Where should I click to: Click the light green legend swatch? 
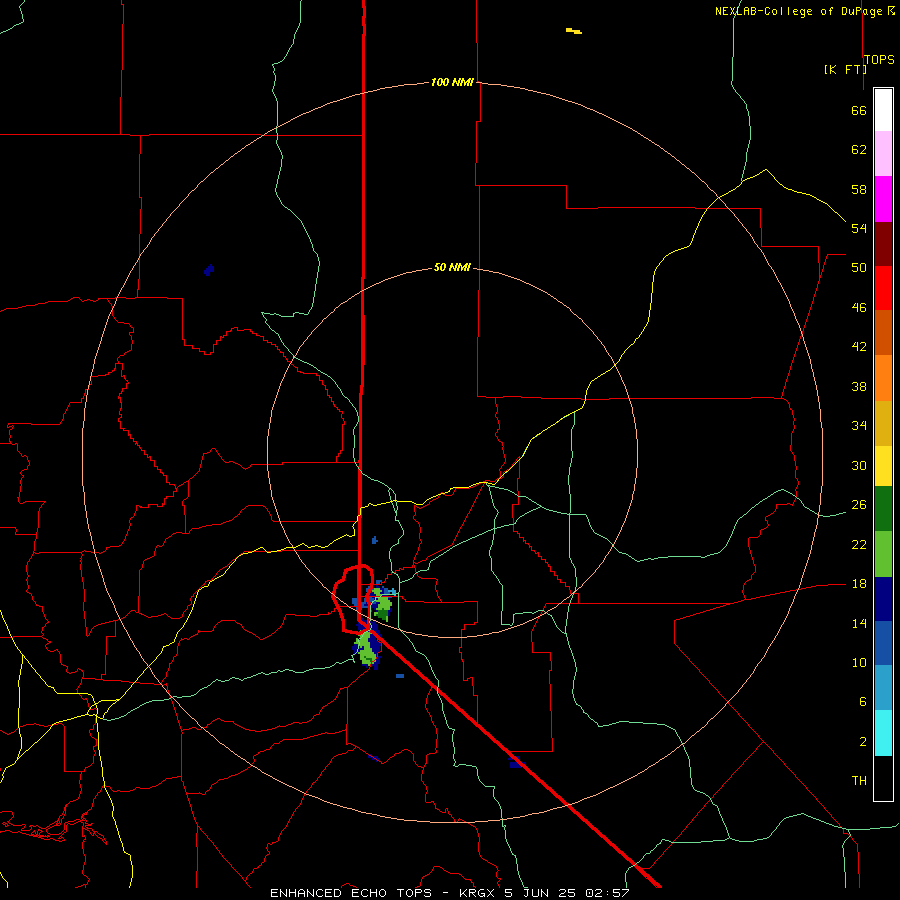(x=883, y=554)
